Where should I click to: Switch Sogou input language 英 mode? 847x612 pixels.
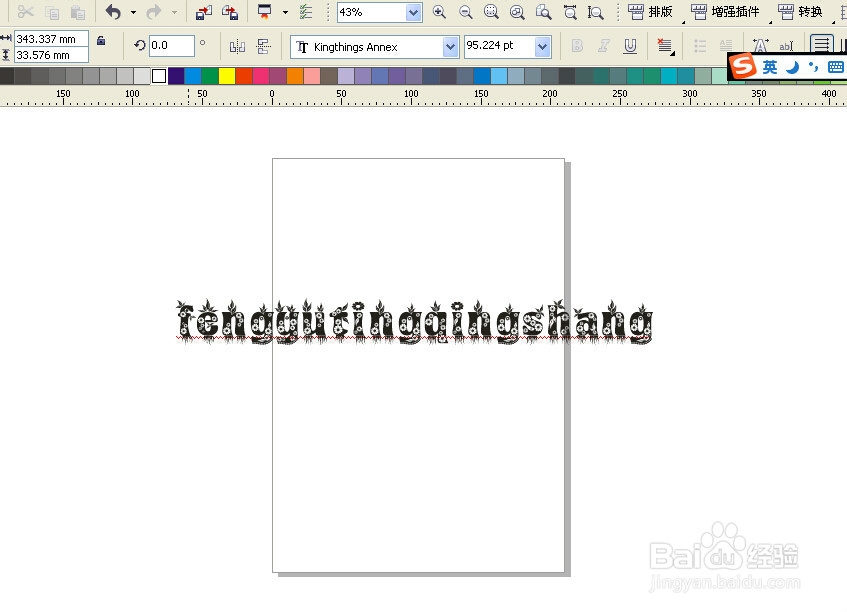click(x=770, y=67)
